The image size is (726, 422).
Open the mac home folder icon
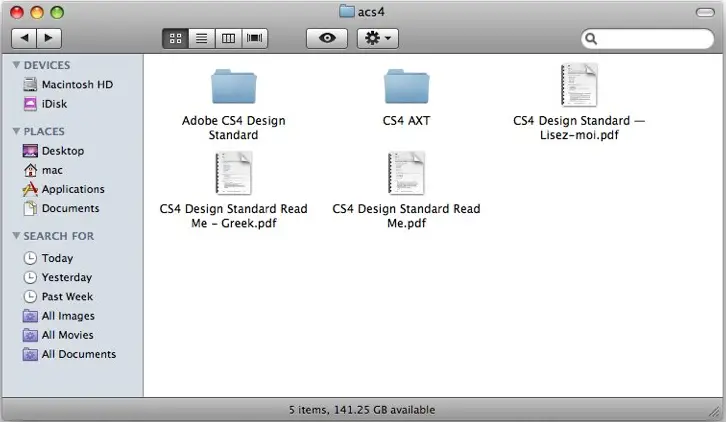(x=30, y=170)
